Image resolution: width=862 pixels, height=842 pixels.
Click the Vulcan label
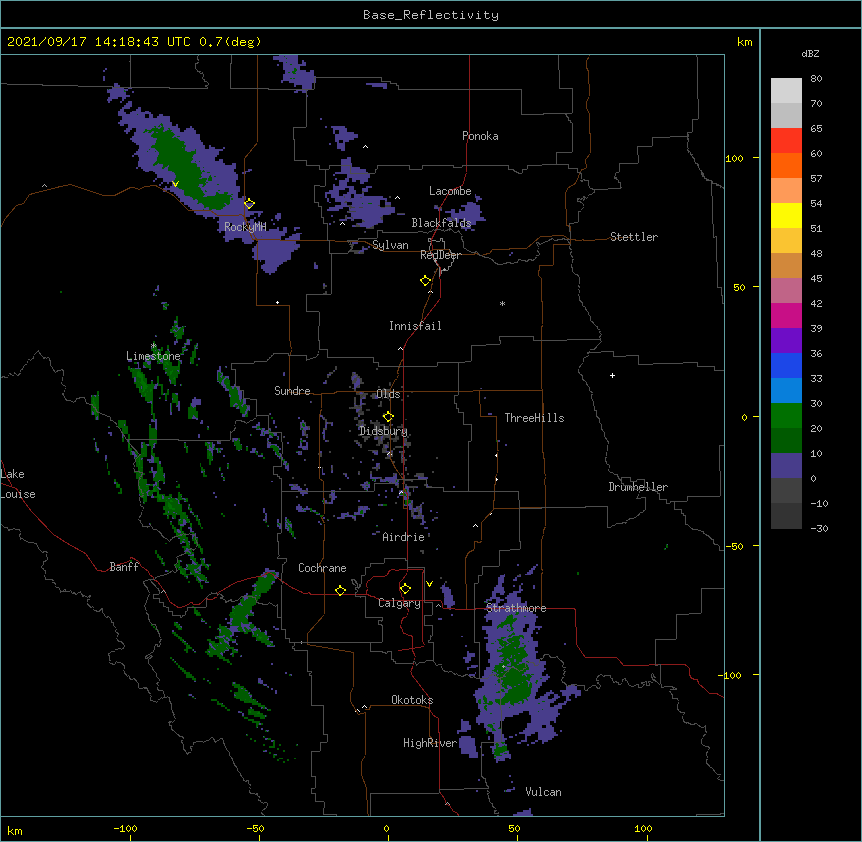coord(543,792)
